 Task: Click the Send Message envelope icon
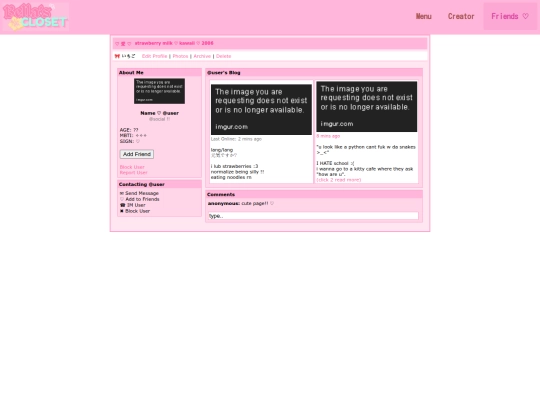(x=122, y=193)
